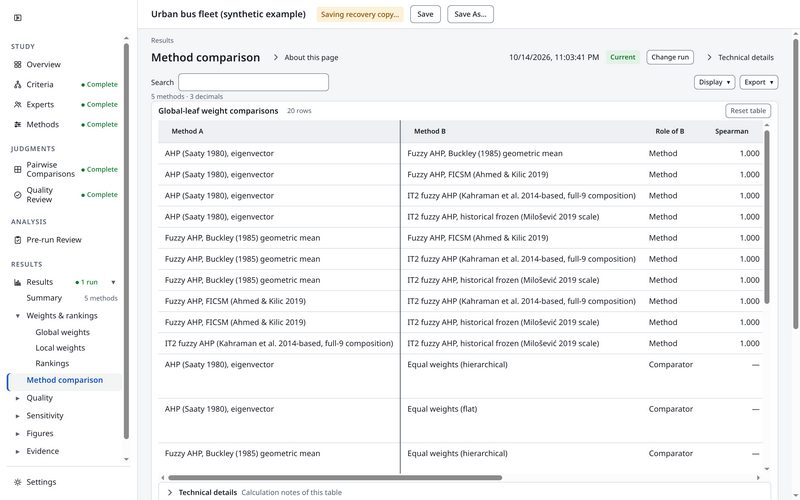The image size is (800, 500).
Task: Collapse the Weights & rankings tree
Action: [18, 316]
